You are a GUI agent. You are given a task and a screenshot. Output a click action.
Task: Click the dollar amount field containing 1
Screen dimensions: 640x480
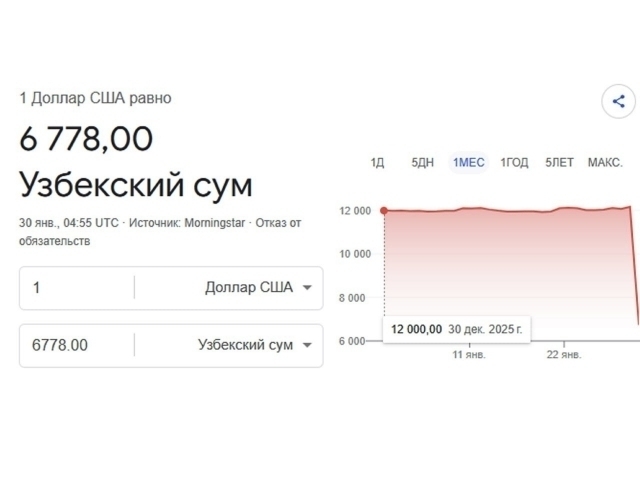80,288
